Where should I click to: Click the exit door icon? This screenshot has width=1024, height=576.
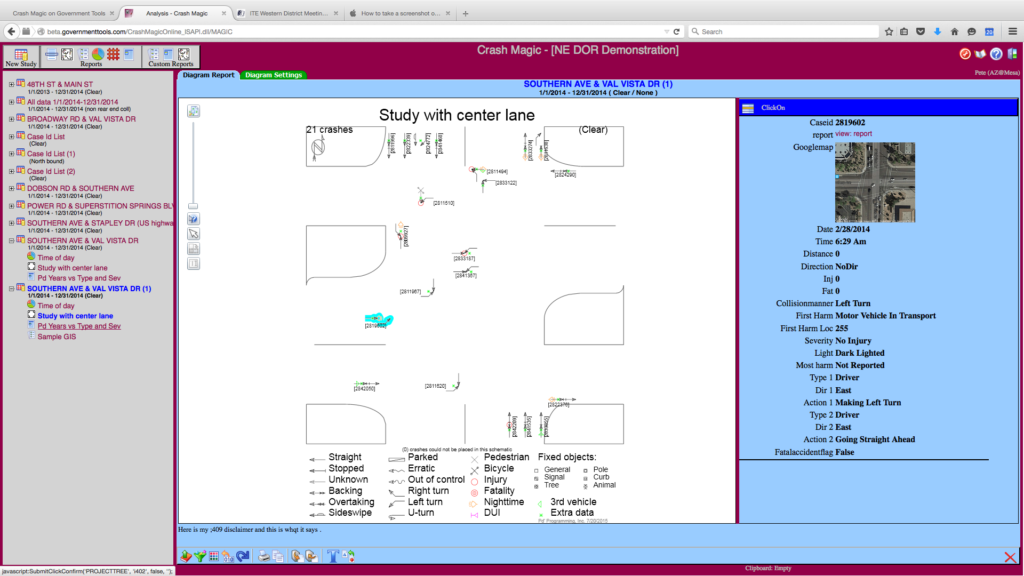(x=1012, y=54)
